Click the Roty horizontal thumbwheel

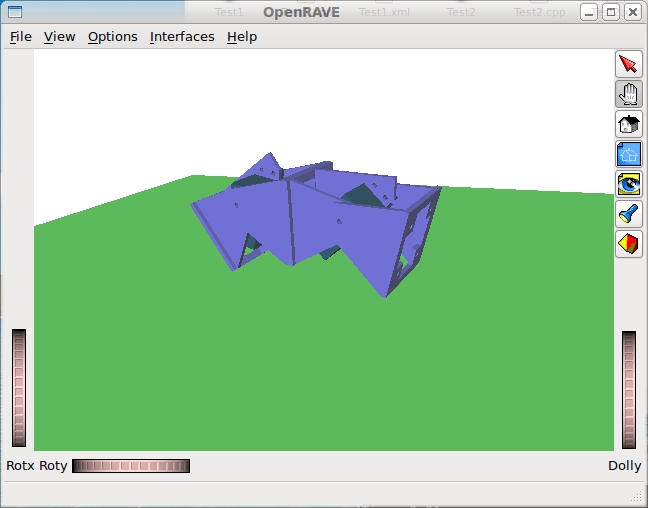pos(131,466)
